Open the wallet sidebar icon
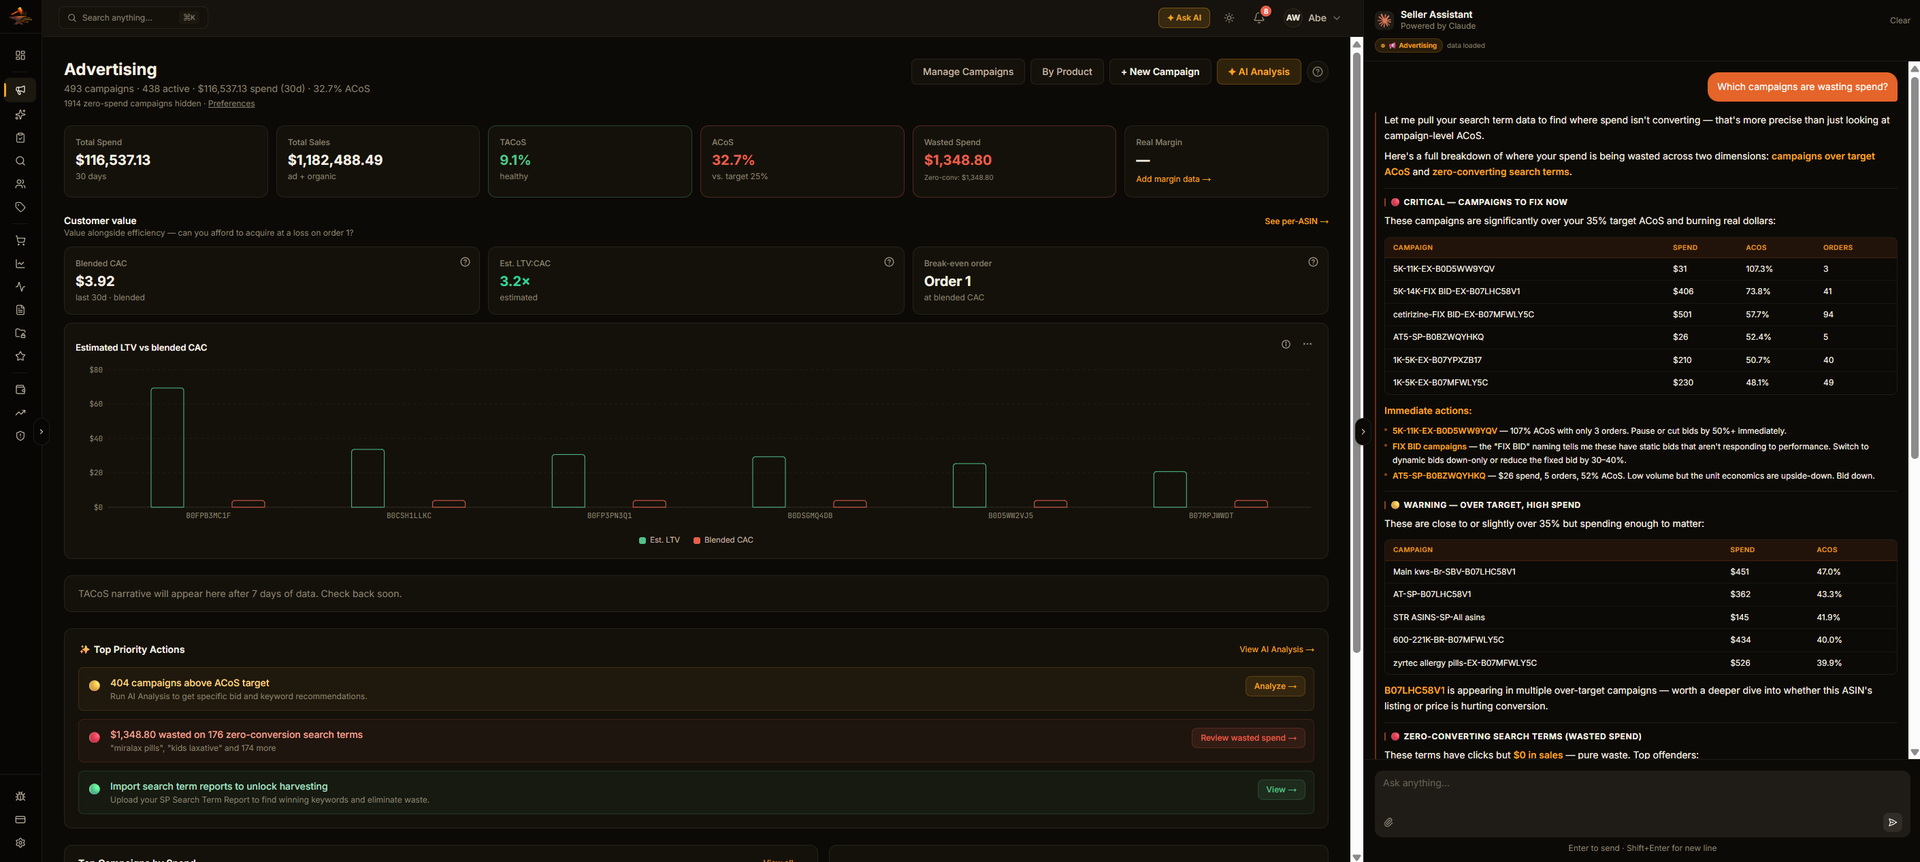Image resolution: width=1920 pixels, height=862 pixels. click(x=20, y=390)
